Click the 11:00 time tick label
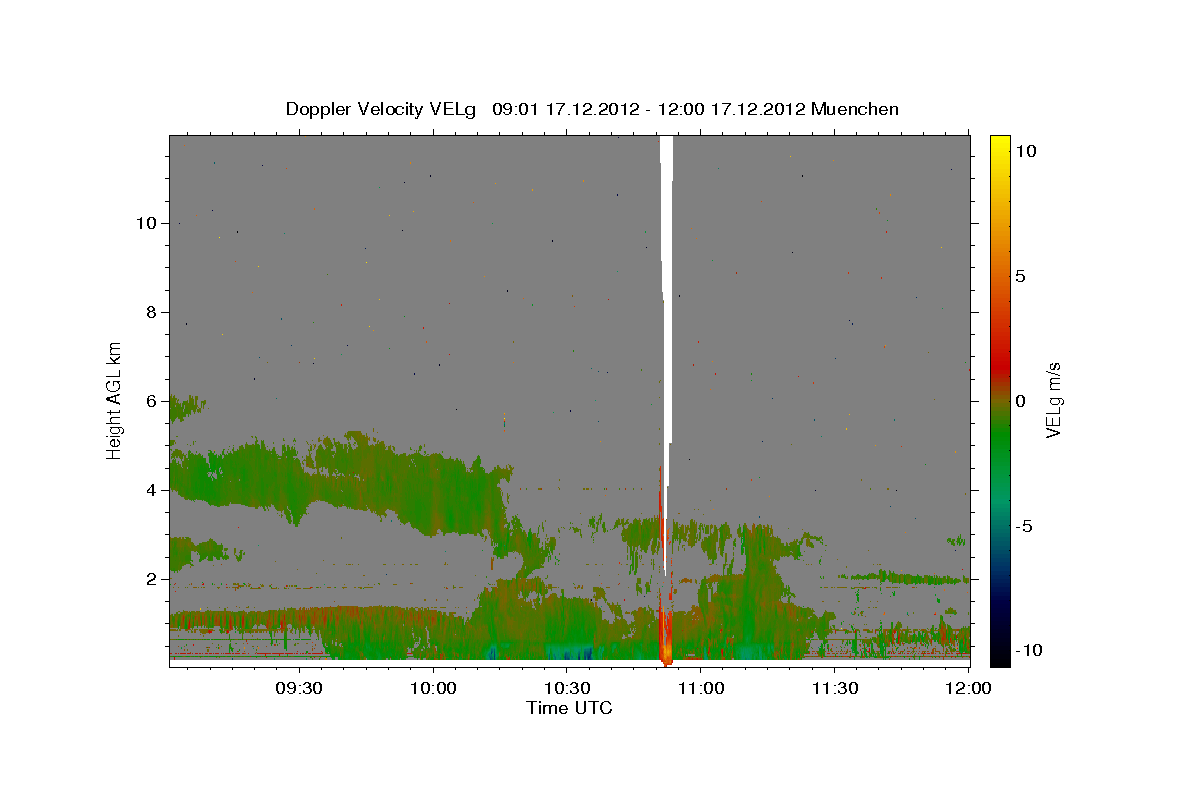 700,688
